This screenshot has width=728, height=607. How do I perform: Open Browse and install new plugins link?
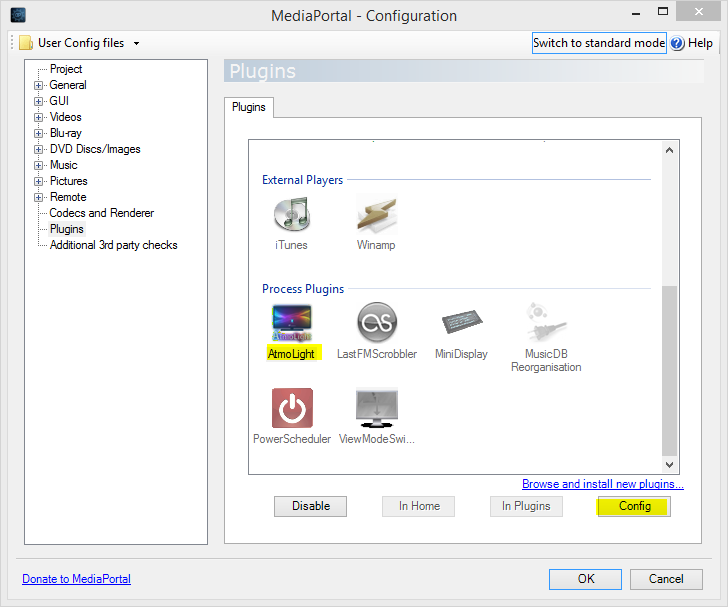(x=603, y=484)
